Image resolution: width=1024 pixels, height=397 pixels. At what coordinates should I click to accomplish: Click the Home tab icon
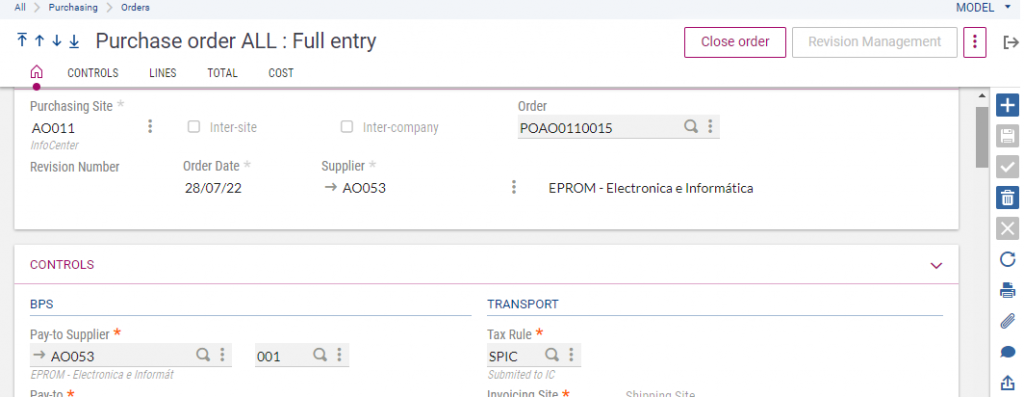37,72
